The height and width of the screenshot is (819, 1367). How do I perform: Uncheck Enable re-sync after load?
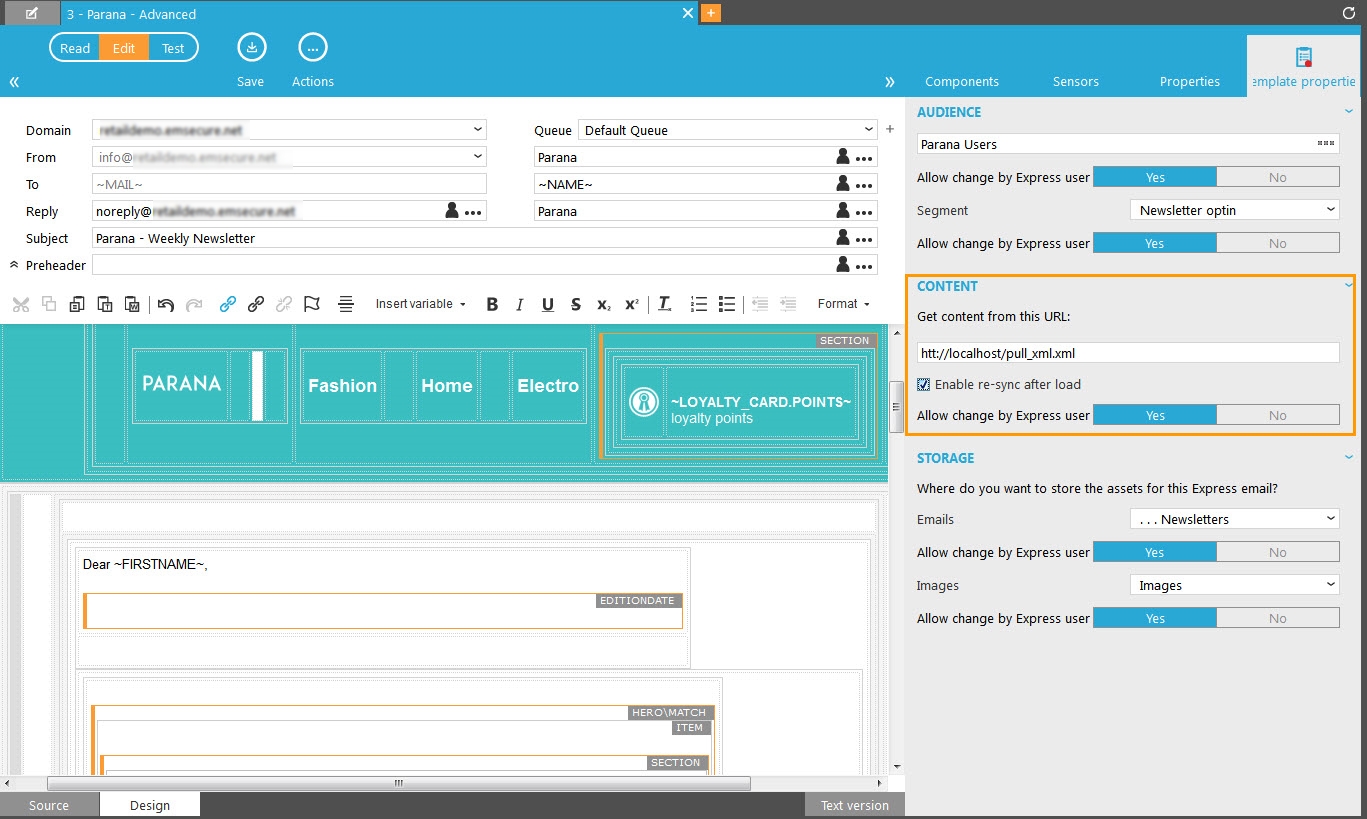[x=925, y=384]
